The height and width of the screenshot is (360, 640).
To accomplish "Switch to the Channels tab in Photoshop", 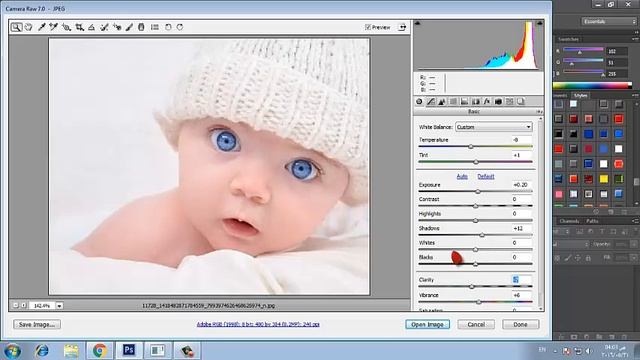I will click(569, 221).
